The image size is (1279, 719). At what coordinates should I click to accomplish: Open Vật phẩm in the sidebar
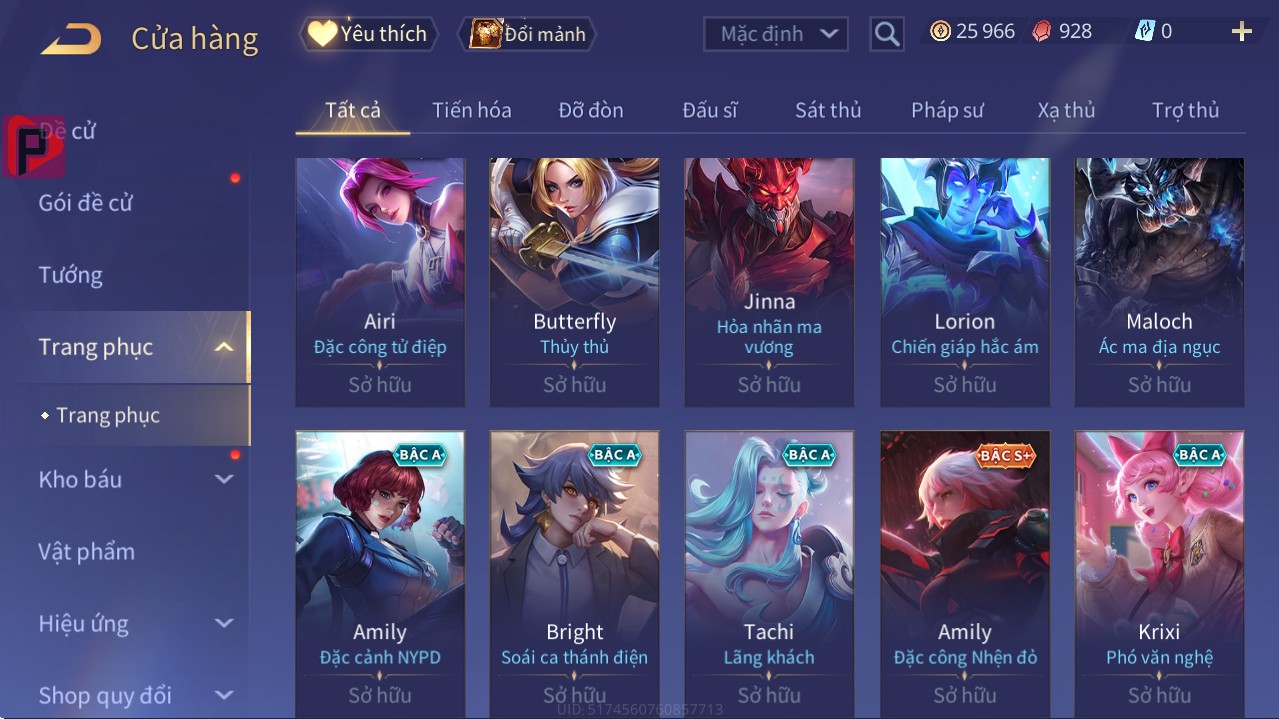coord(86,551)
